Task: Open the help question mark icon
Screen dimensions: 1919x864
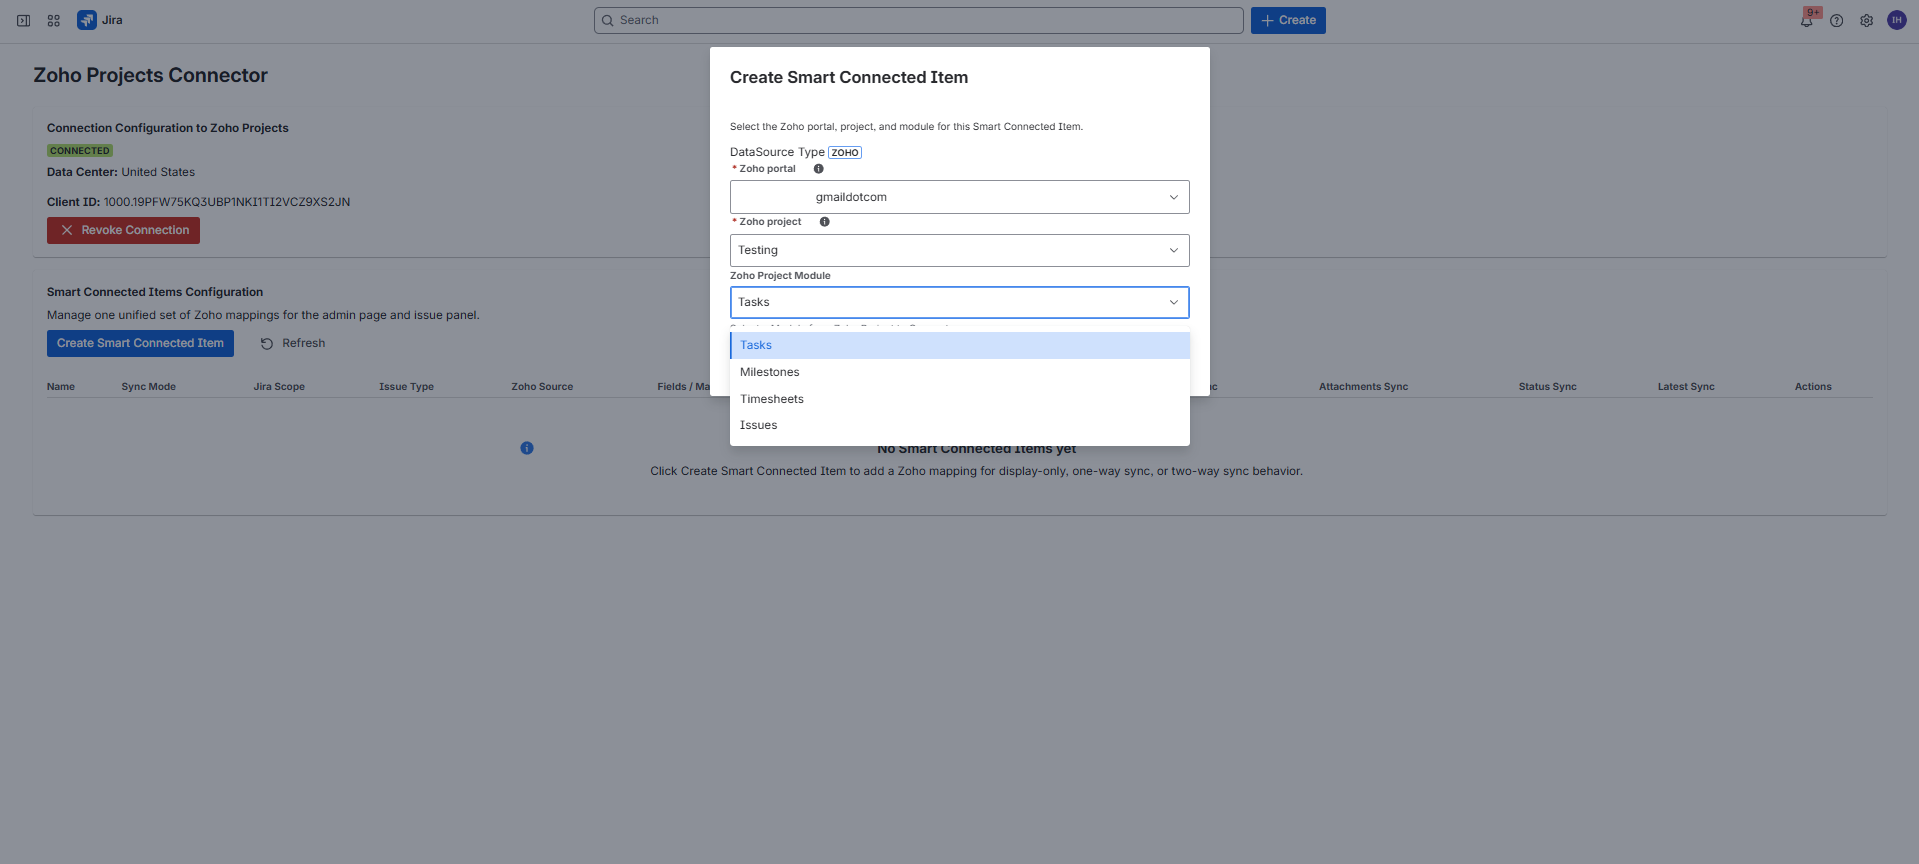Action: 1837,20
